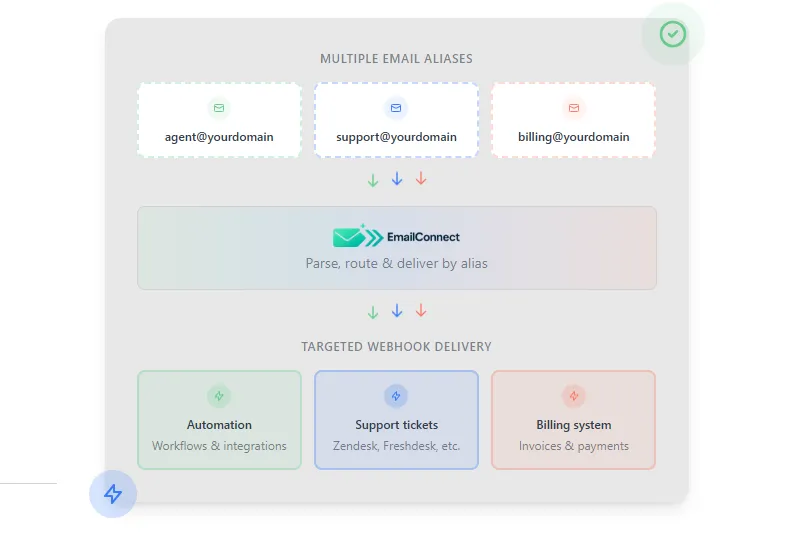The height and width of the screenshot is (534, 789).
Task: Select the support@yourdomain alias card
Action: click(x=396, y=121)
